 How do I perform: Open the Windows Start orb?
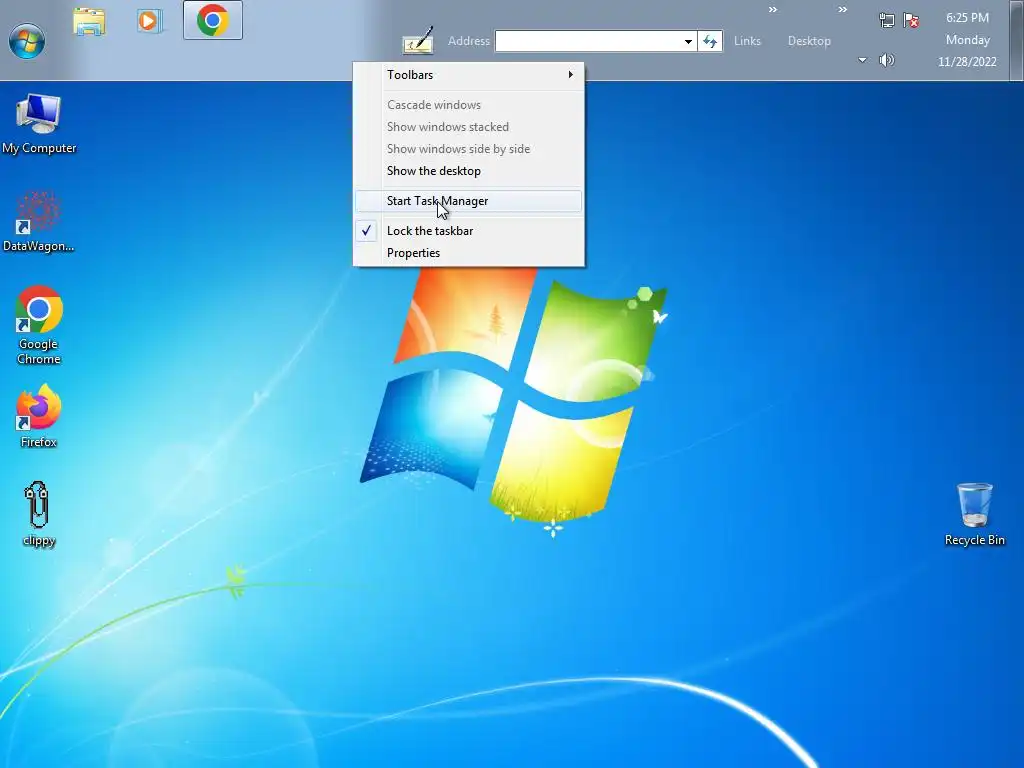[x=27, y=40]
